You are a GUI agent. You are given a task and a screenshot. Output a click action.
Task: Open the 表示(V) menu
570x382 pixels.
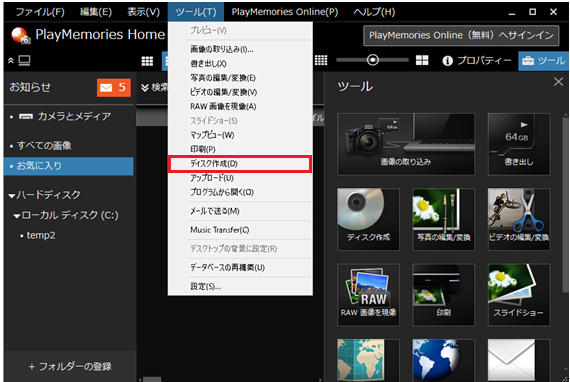(144, 12)
